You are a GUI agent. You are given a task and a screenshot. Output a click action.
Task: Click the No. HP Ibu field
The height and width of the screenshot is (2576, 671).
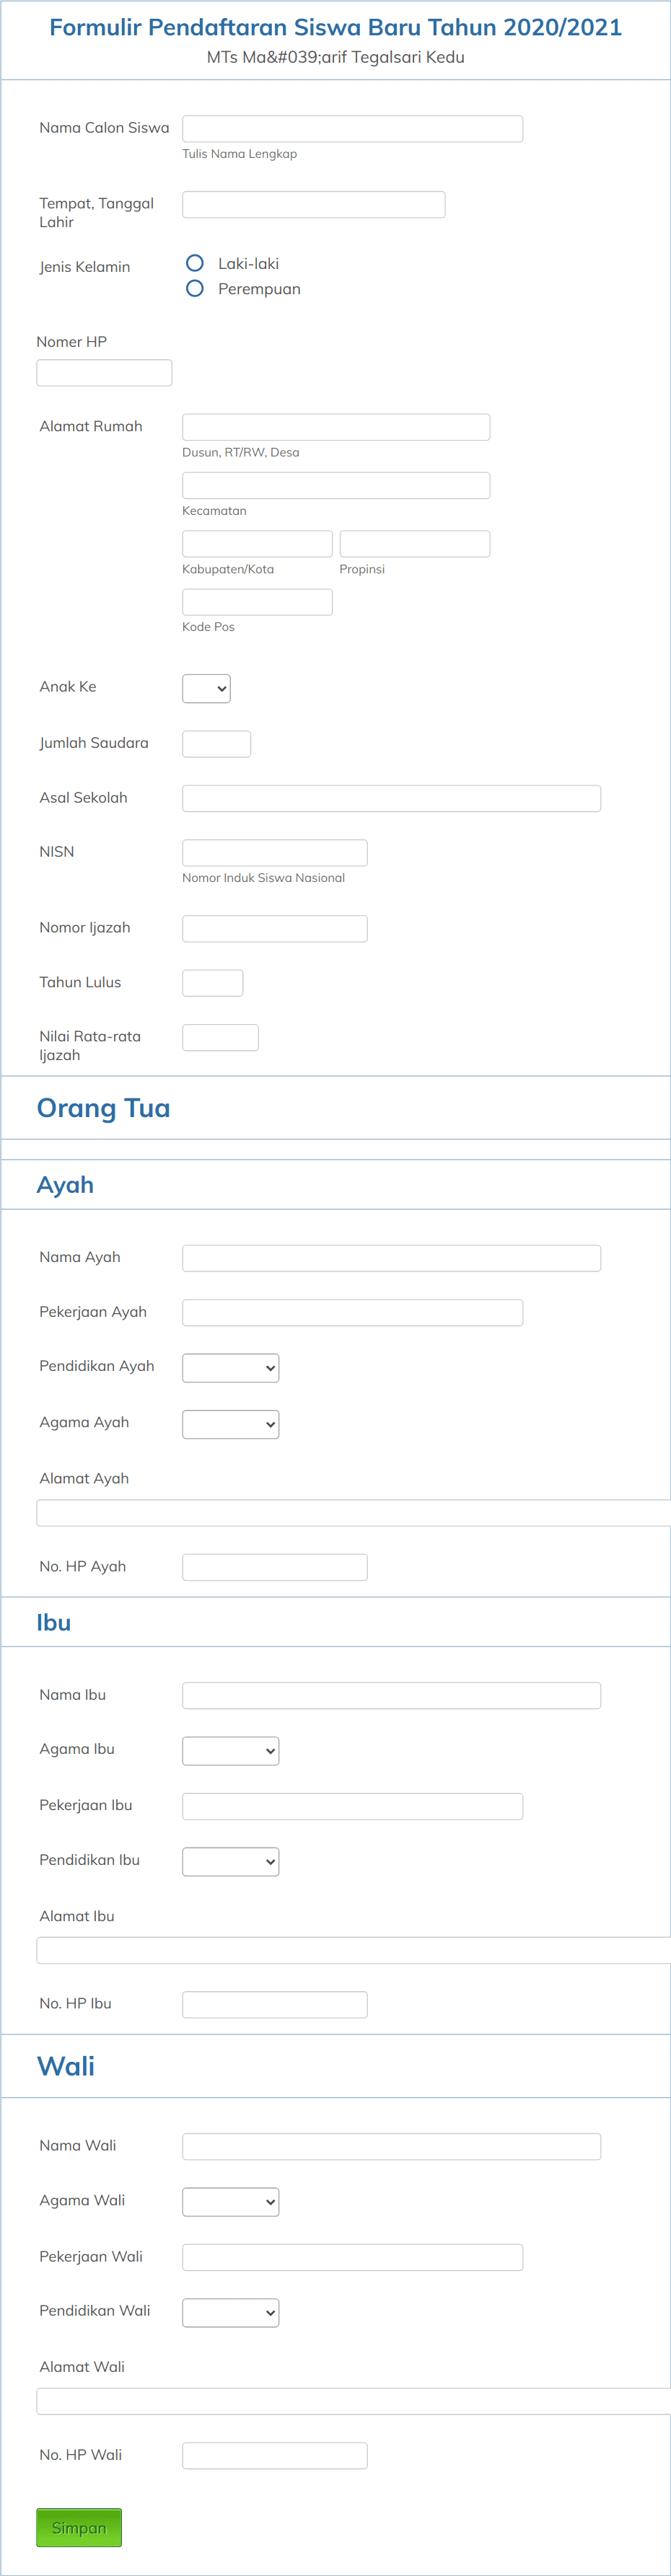(x=274, y=2004)
